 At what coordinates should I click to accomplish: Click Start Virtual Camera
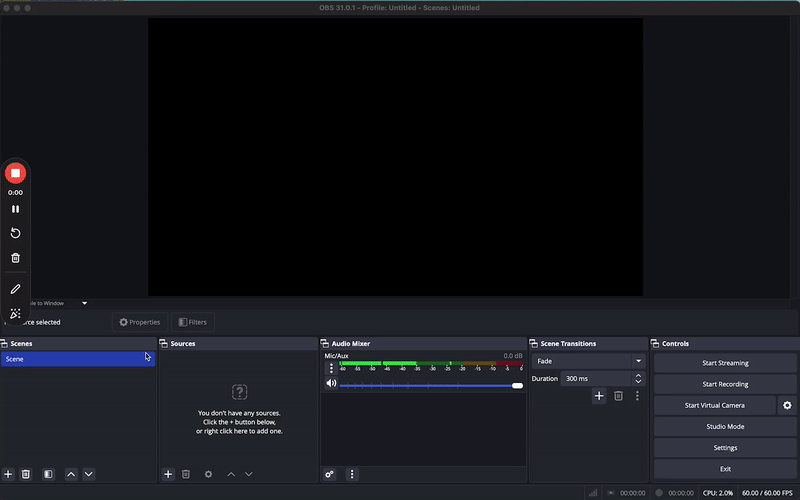point(714,405)
